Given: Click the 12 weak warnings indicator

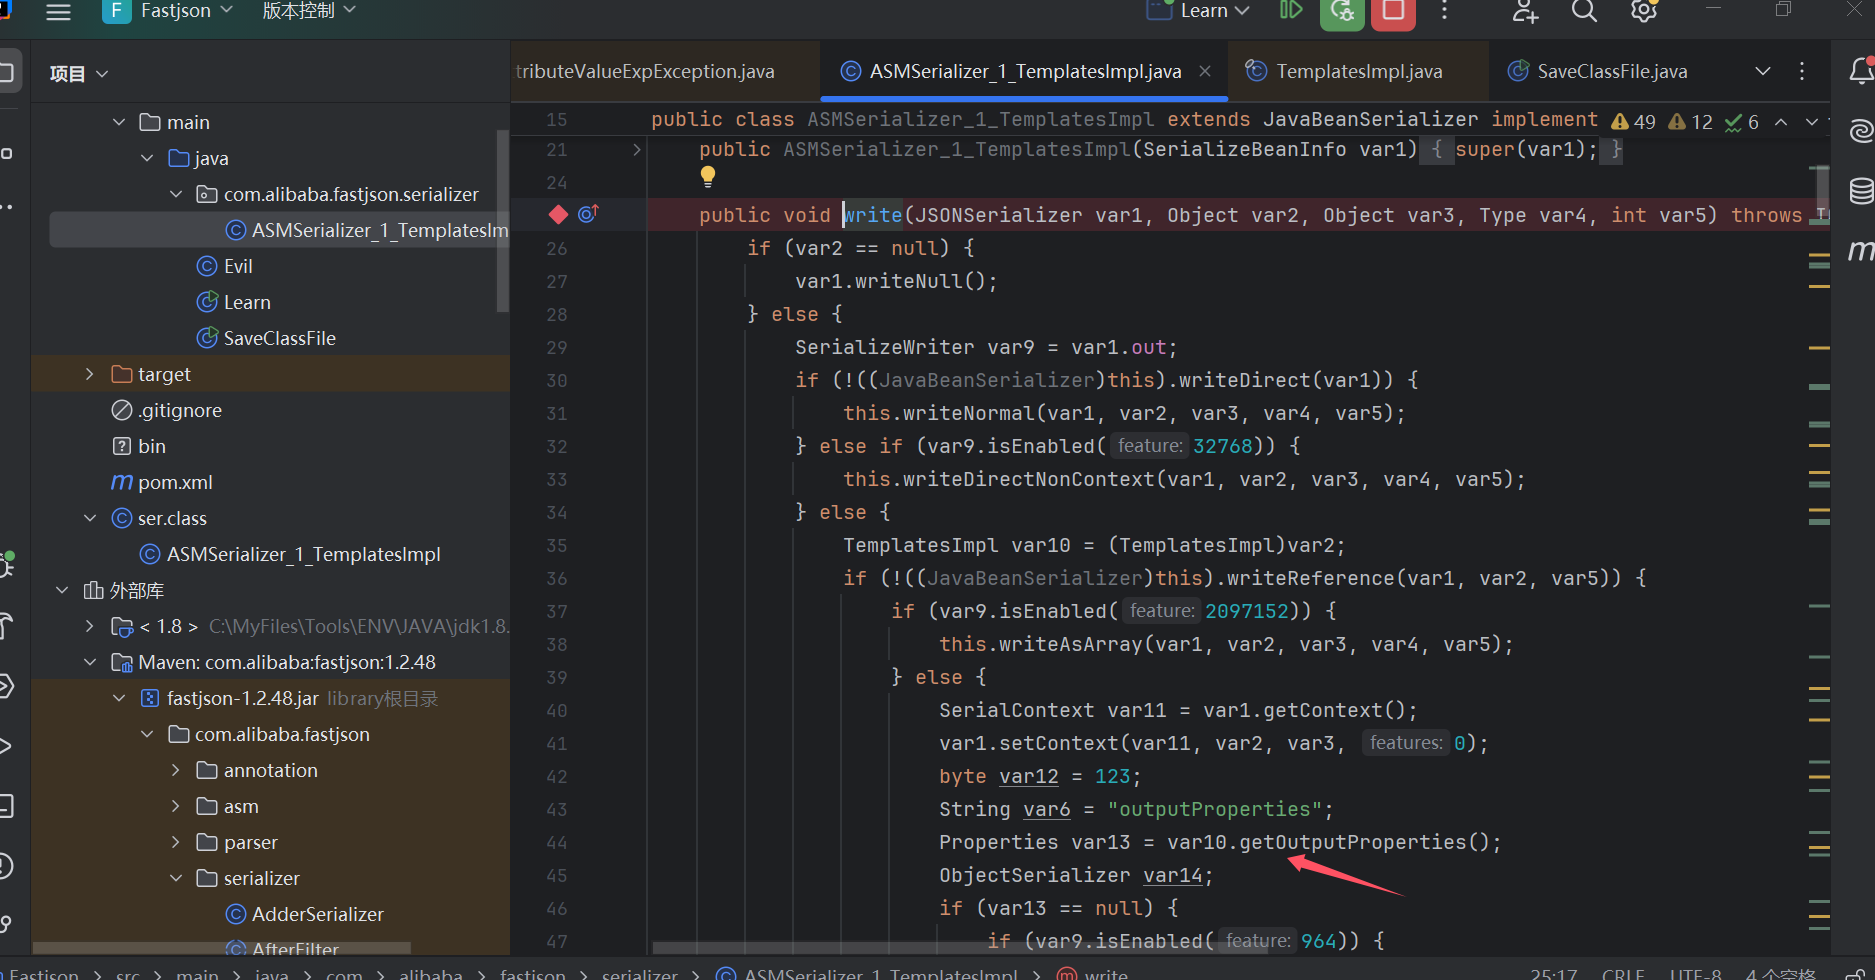Looking at the screenshot, I should tap(1690, 122).
